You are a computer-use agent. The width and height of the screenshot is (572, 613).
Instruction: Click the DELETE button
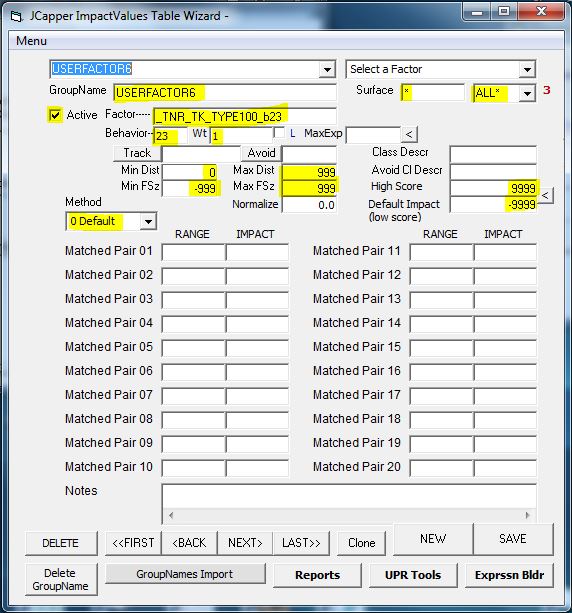click(x=61, y=543)
